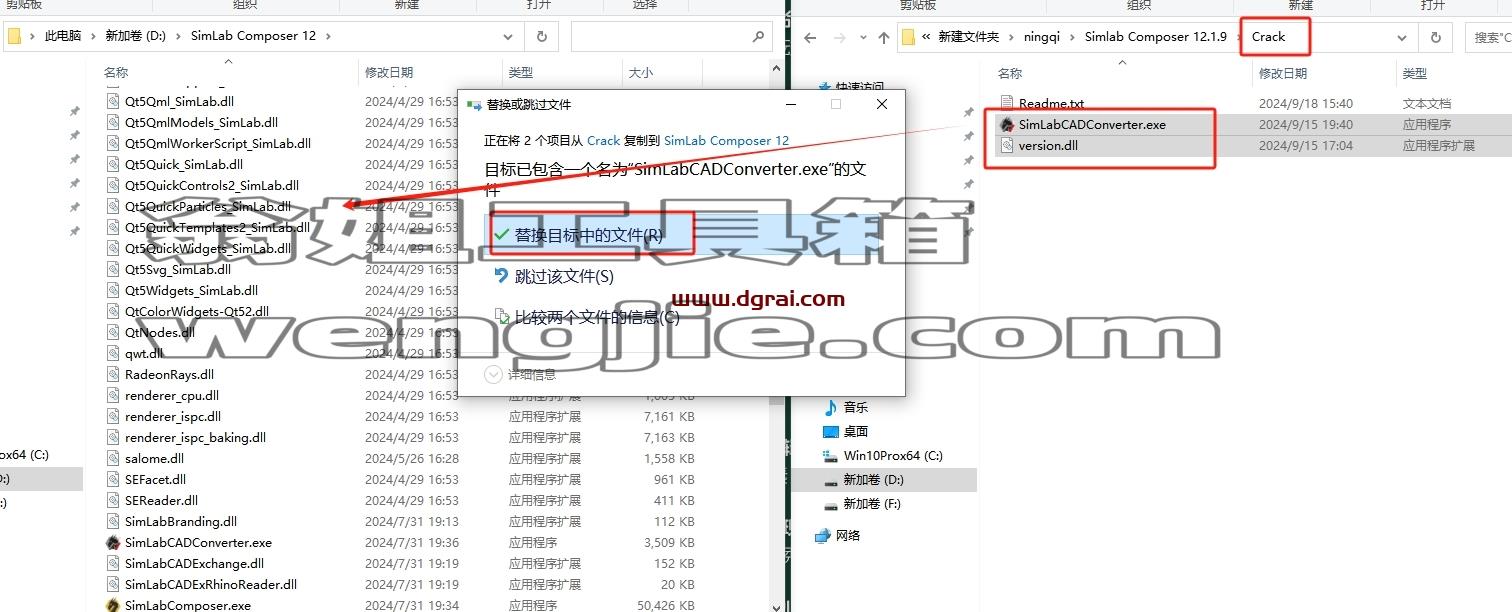Screen dimensions: 1512x612
Task: Click the 新建文件夹 breadcrumb segment
Action: click(x=968, y=37)
